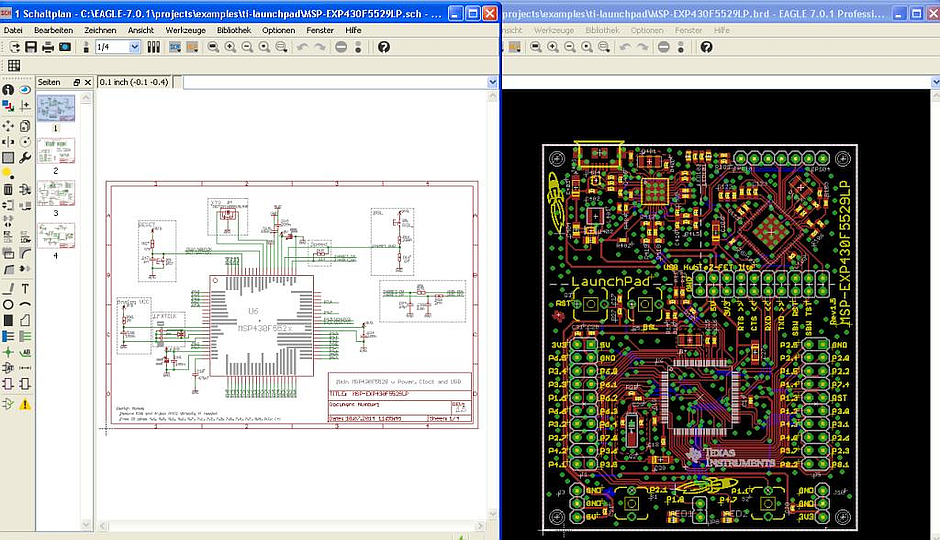
Task: Select the Delete trash tool
Action: (x=8, y=190)
